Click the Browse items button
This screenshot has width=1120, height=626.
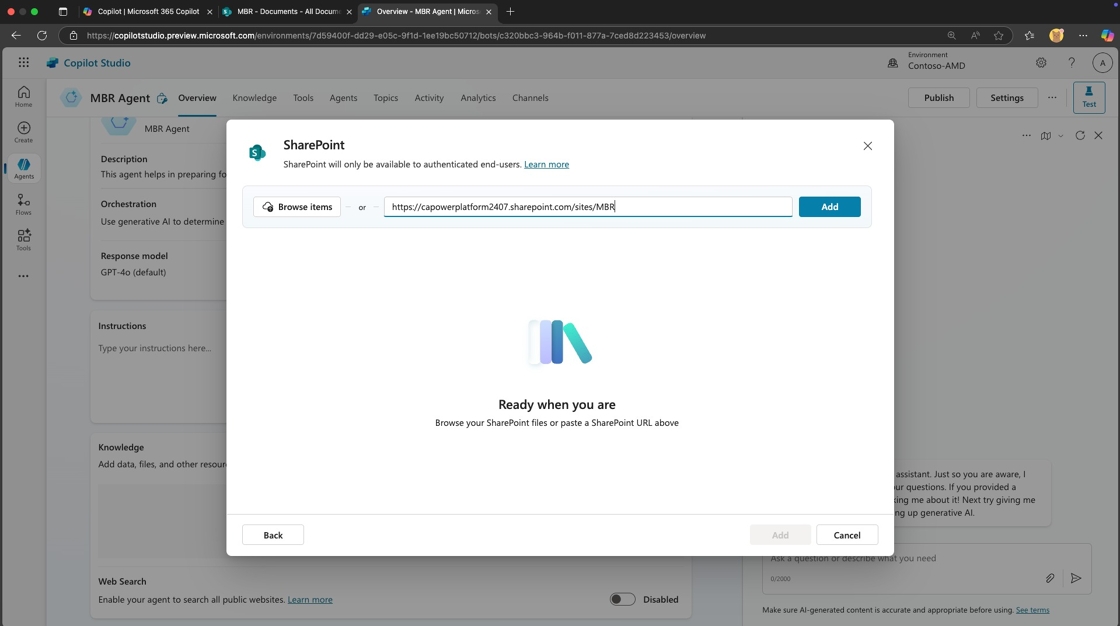click(297, 207)
